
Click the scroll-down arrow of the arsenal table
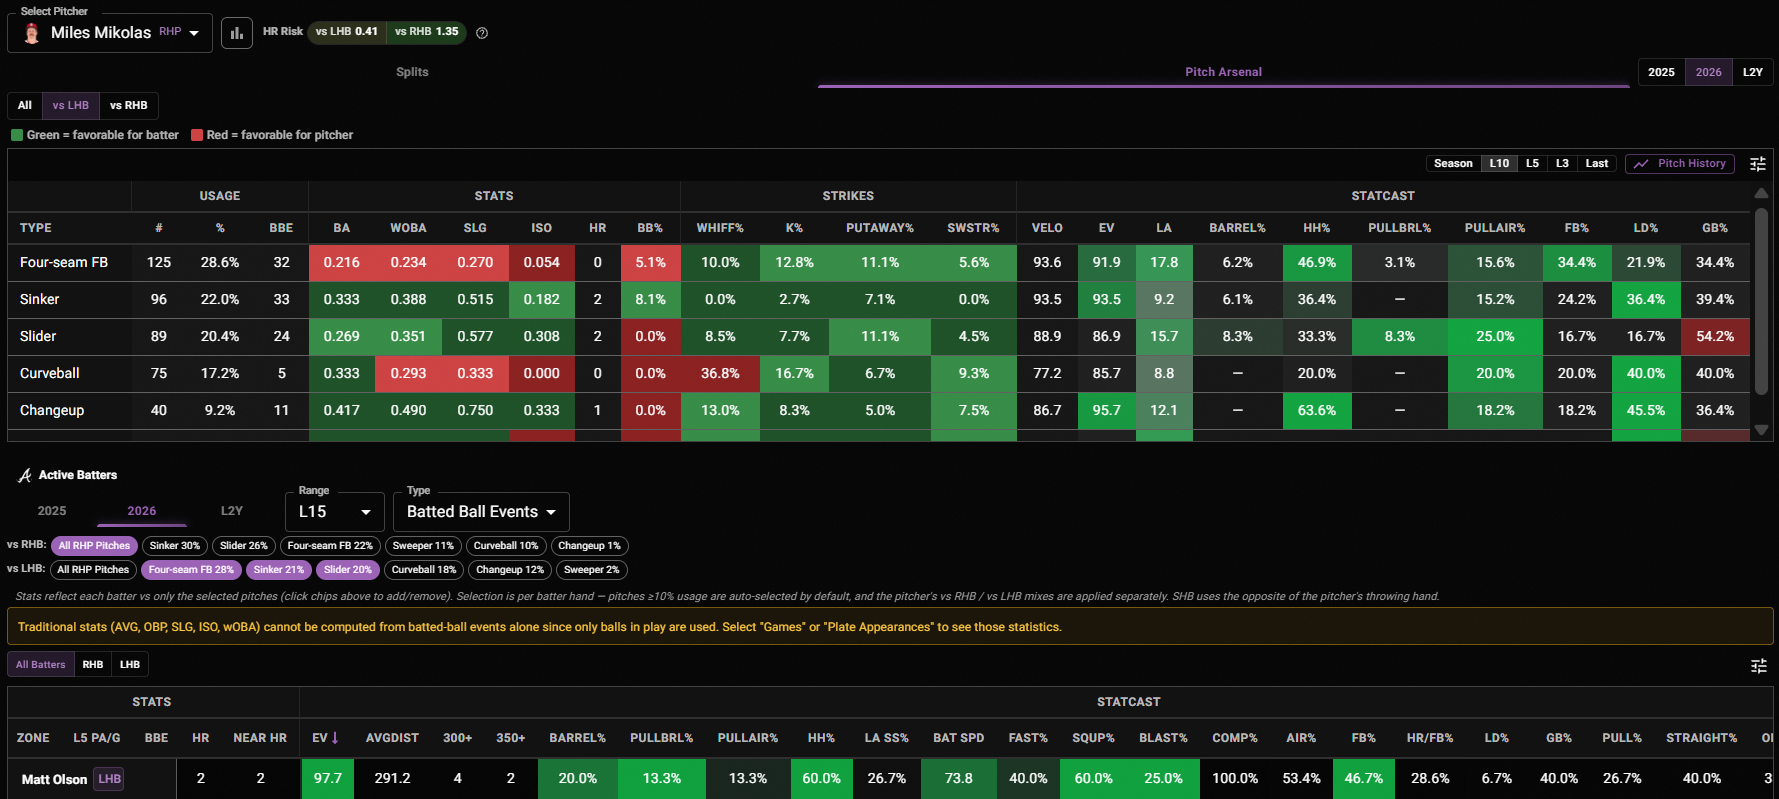tap(1761, 430)
